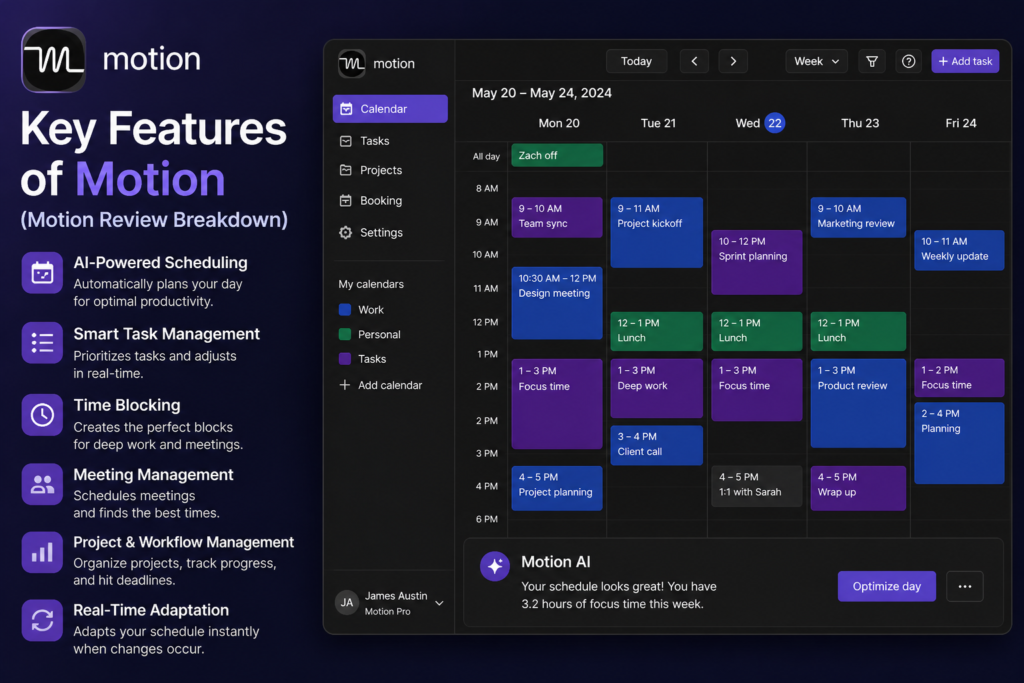Open Wednesday's Lunch event
1024x683 pixels.
[x=756, y=331]
